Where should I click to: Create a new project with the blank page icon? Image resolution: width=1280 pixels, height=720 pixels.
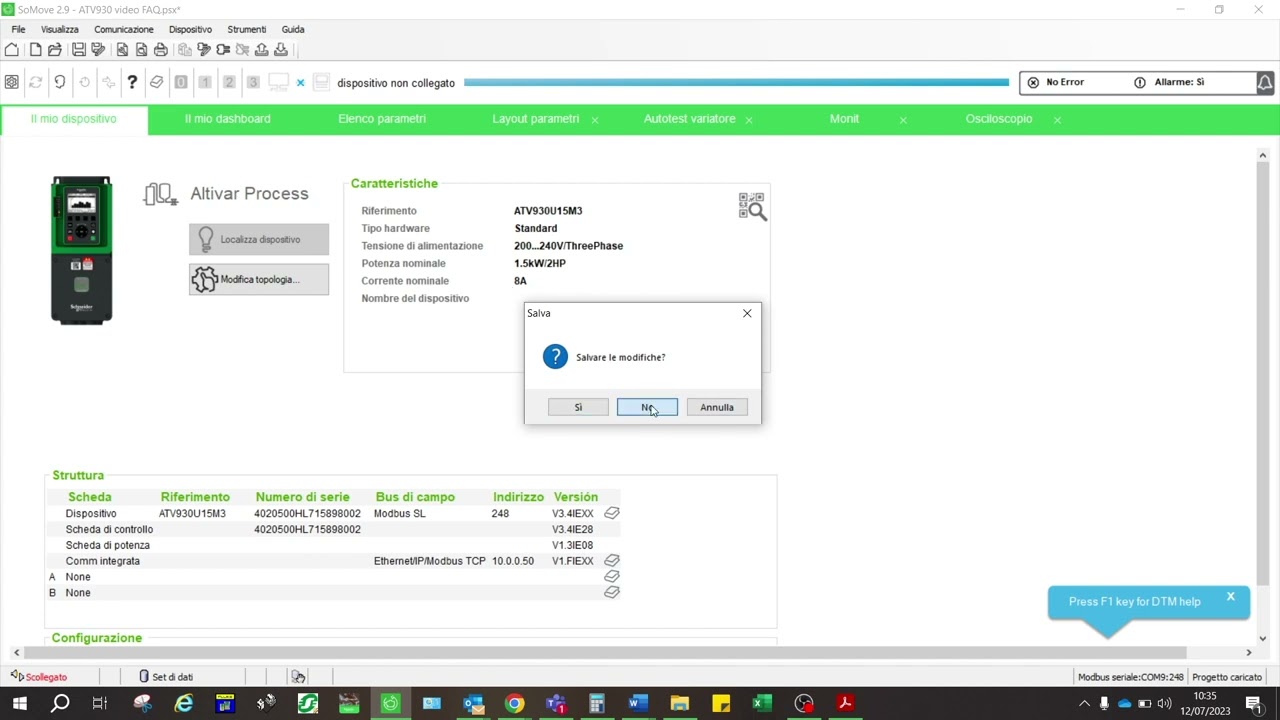coord(35,50)
